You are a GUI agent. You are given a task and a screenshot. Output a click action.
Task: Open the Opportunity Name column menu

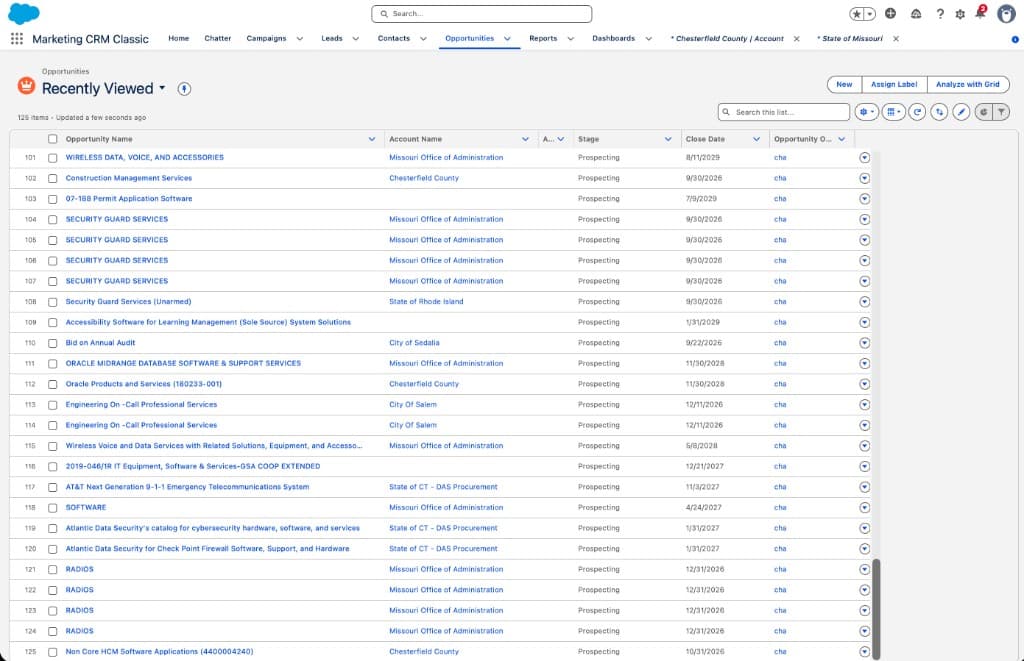372,139
